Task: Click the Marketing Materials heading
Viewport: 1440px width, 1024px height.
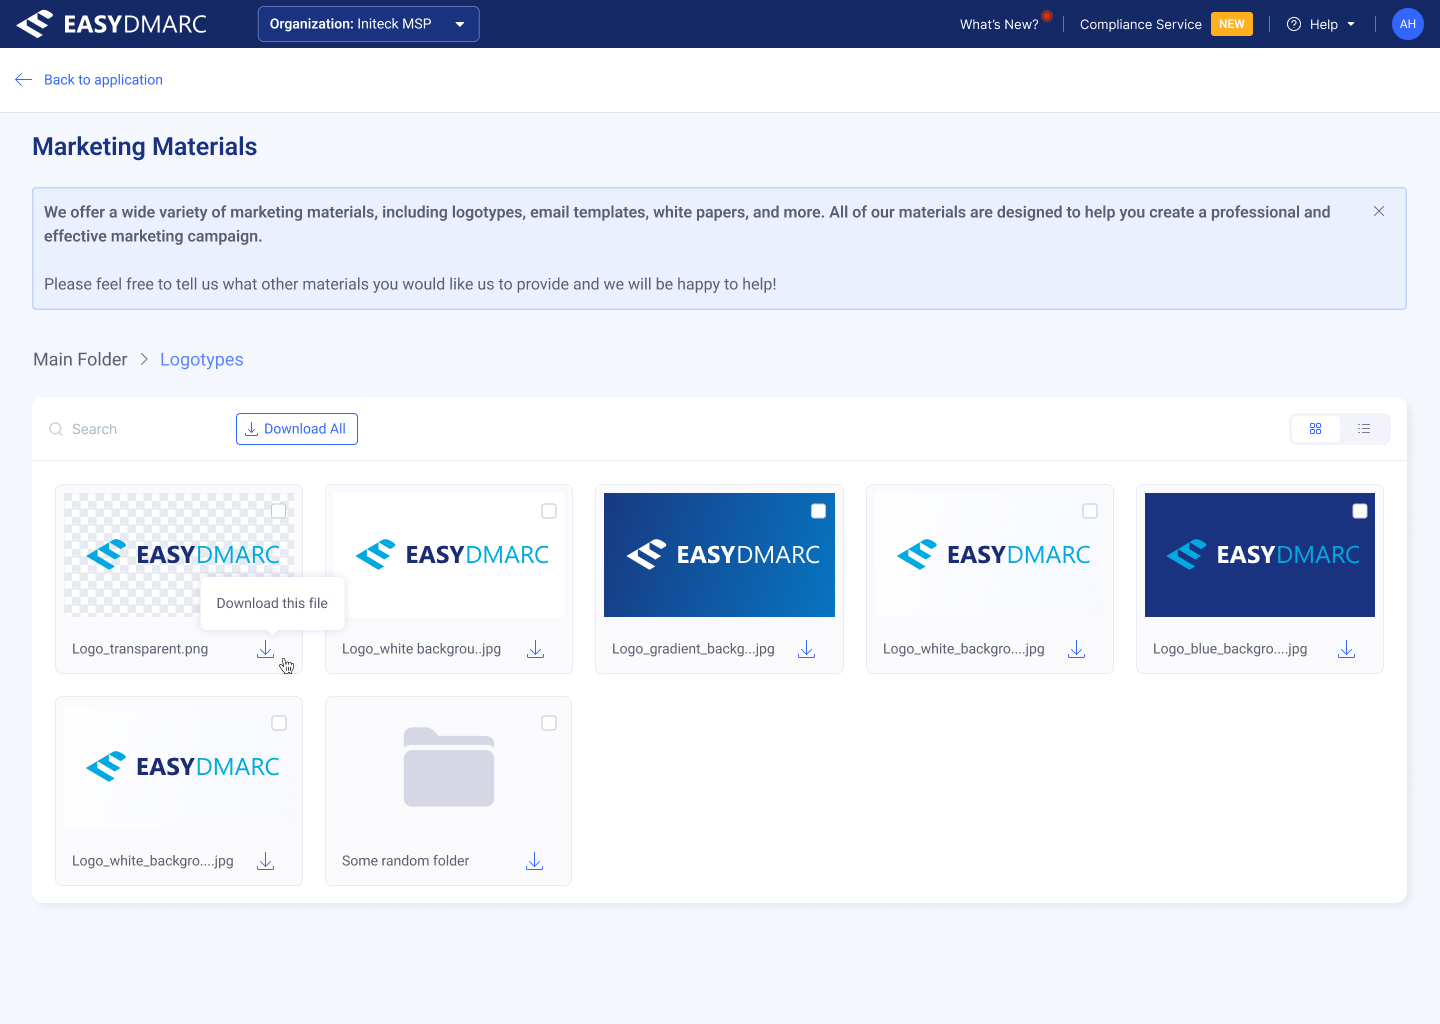Action: (145, 147)
